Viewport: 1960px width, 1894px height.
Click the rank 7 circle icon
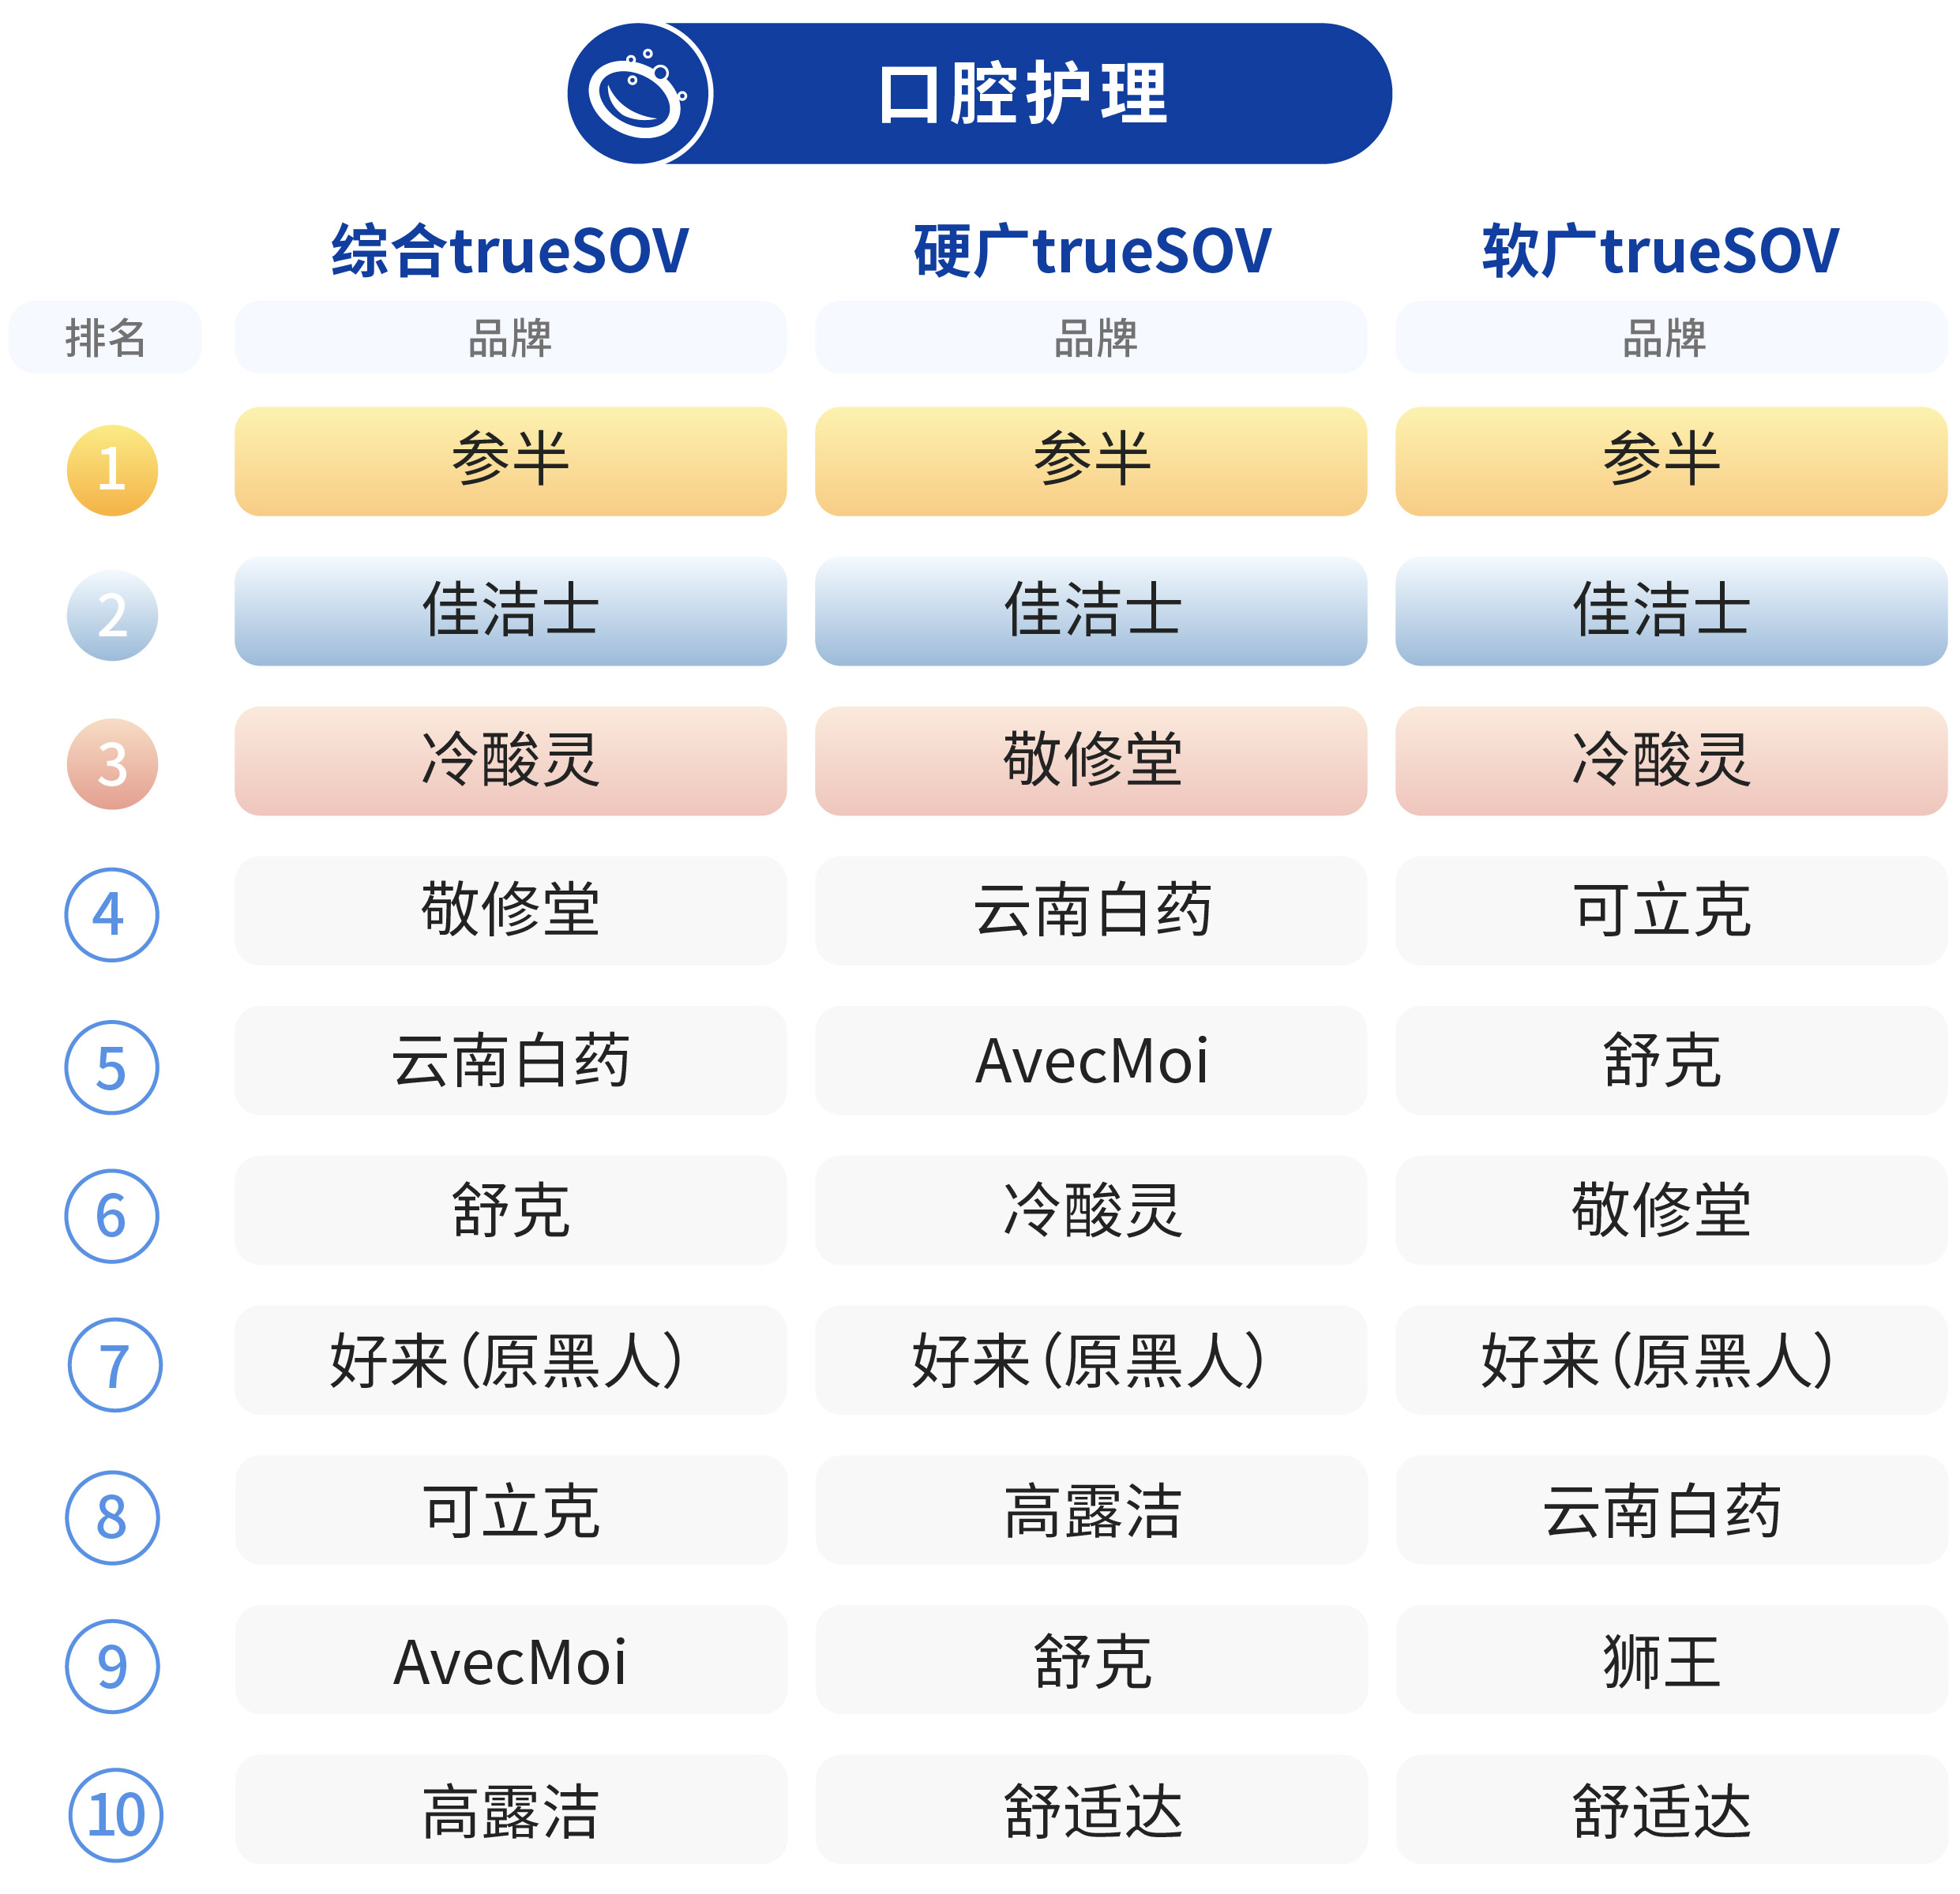114,1364
